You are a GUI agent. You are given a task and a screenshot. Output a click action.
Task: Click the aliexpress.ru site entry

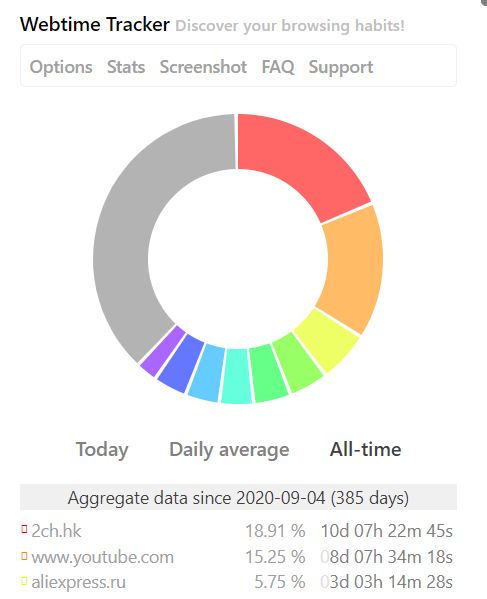tap(78, 582)
